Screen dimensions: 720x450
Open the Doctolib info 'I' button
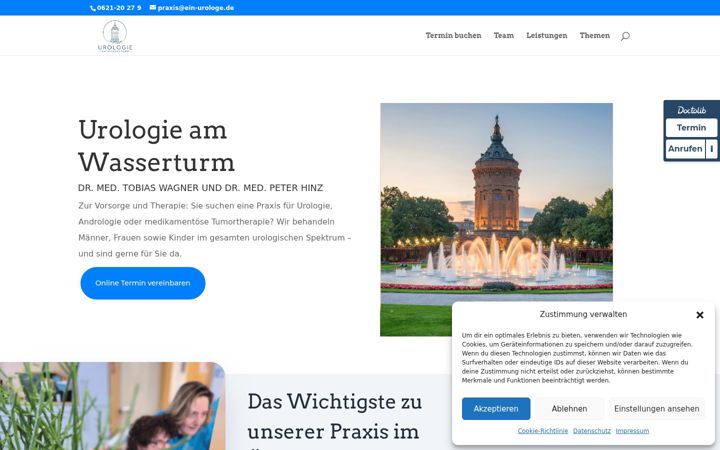(x=711, y=149)
